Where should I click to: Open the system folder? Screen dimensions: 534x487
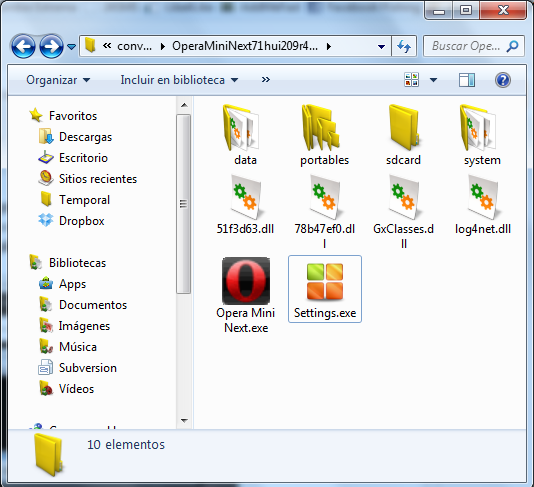(x=482, y=136)
